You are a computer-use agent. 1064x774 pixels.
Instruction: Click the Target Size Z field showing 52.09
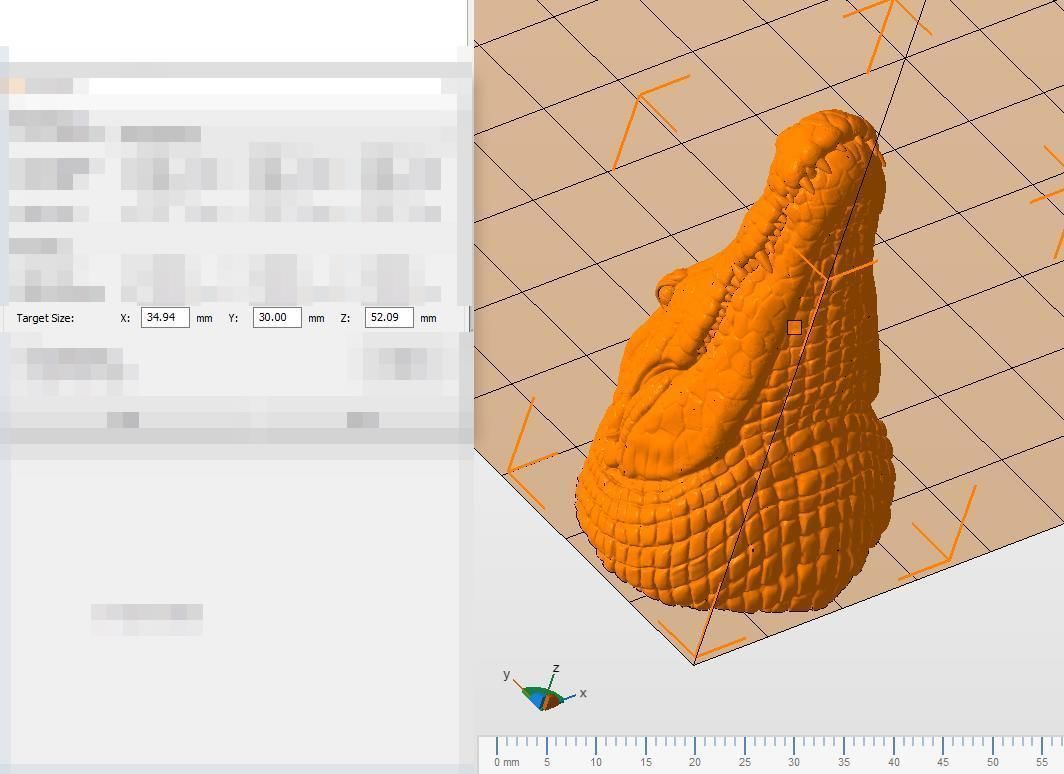click(x=389, y=317)
